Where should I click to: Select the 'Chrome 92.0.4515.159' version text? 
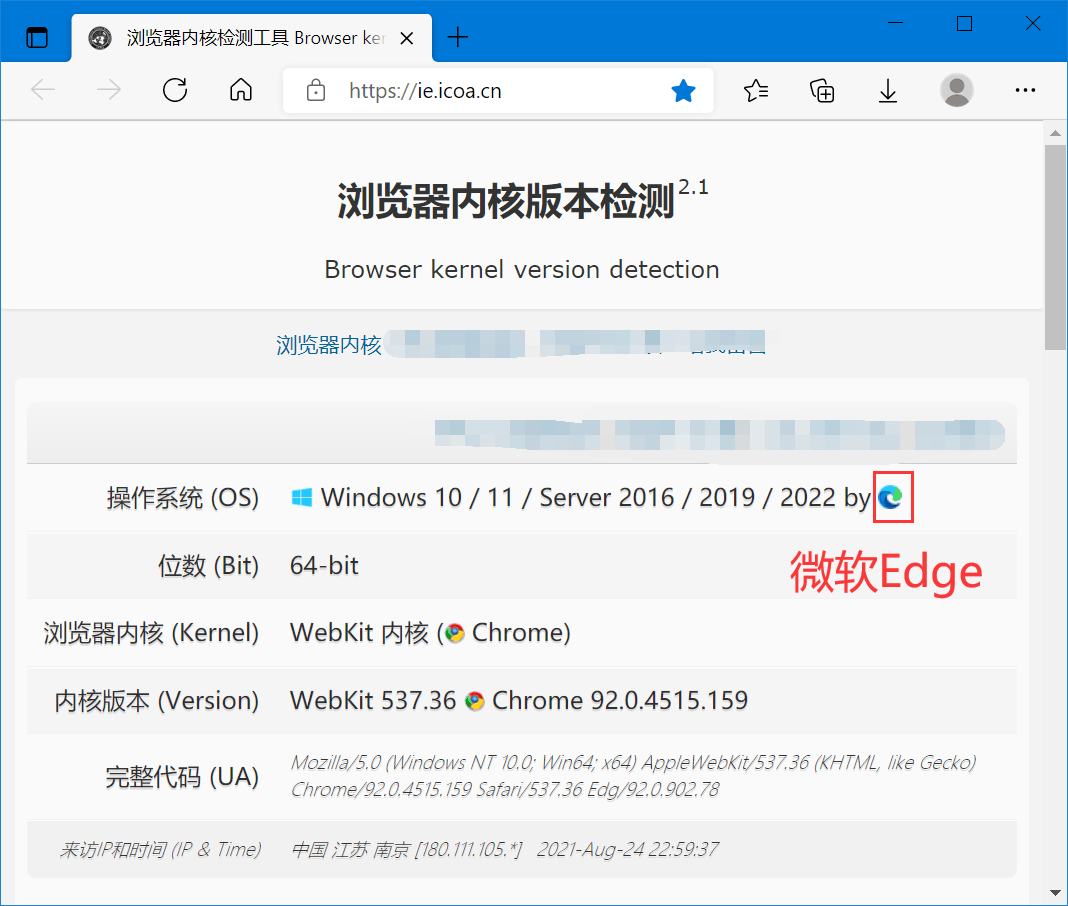pyautogui.click(x=620, y=700)
